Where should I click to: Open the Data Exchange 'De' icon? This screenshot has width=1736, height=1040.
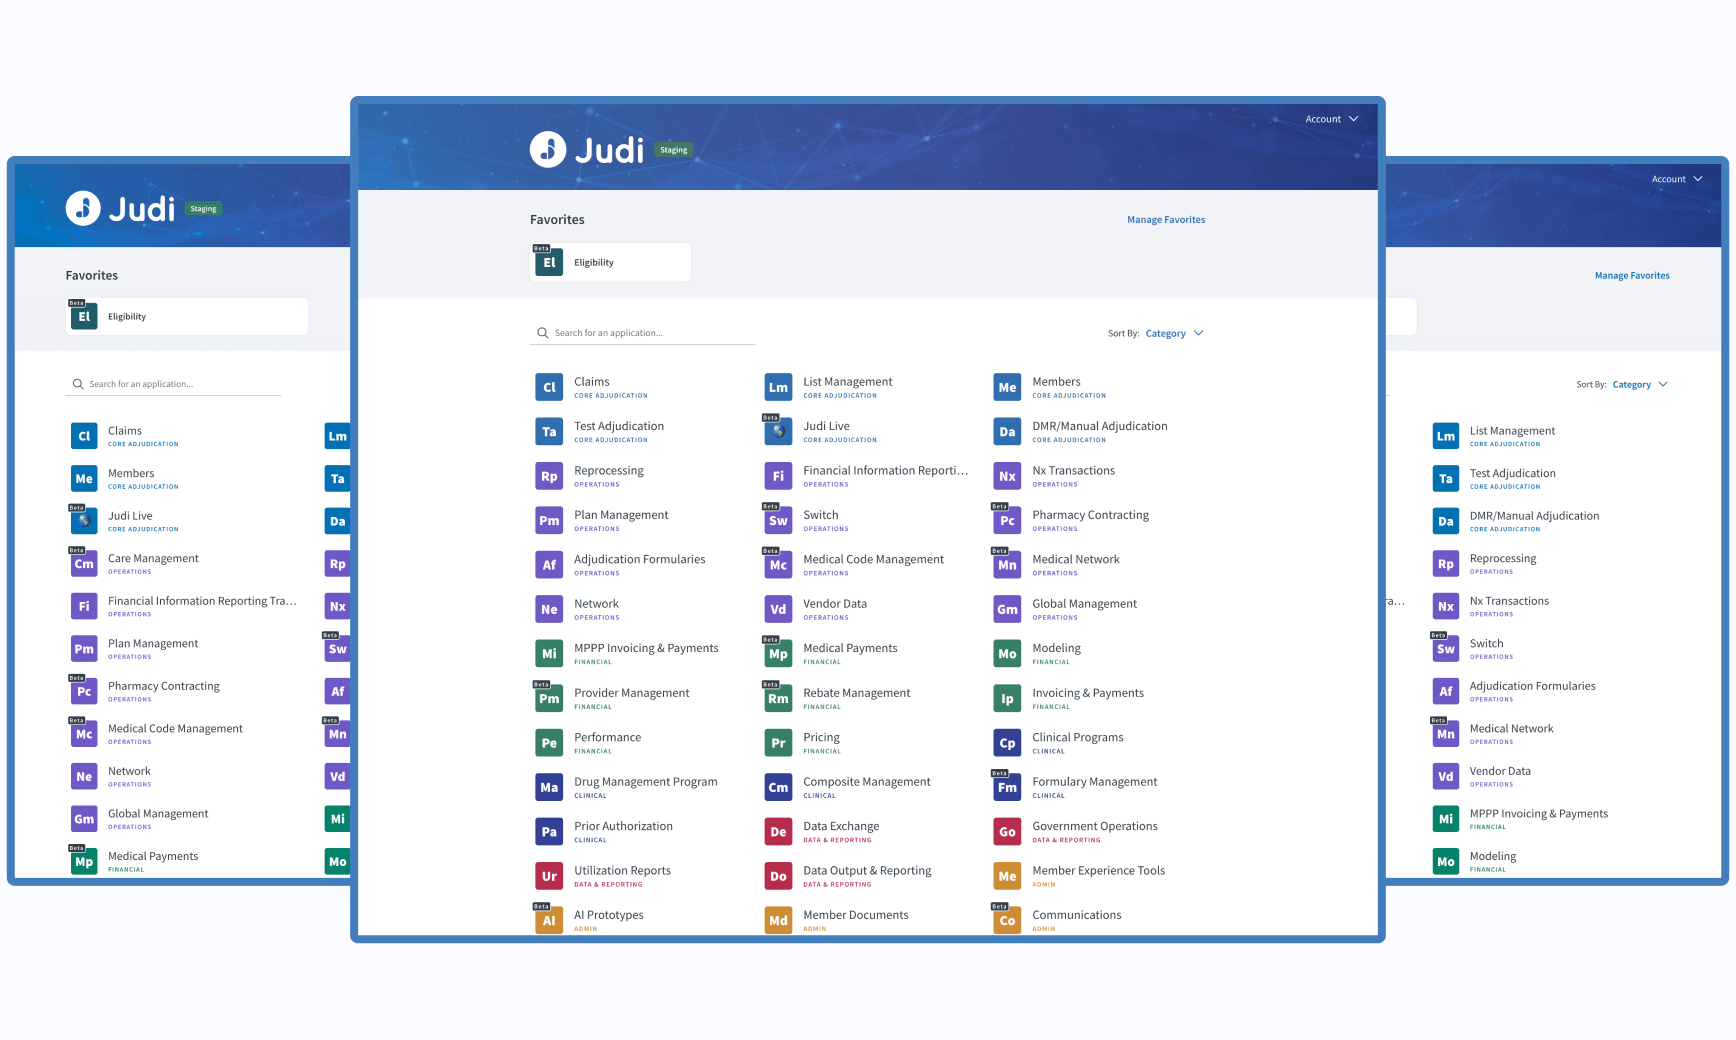click(778, 832)
